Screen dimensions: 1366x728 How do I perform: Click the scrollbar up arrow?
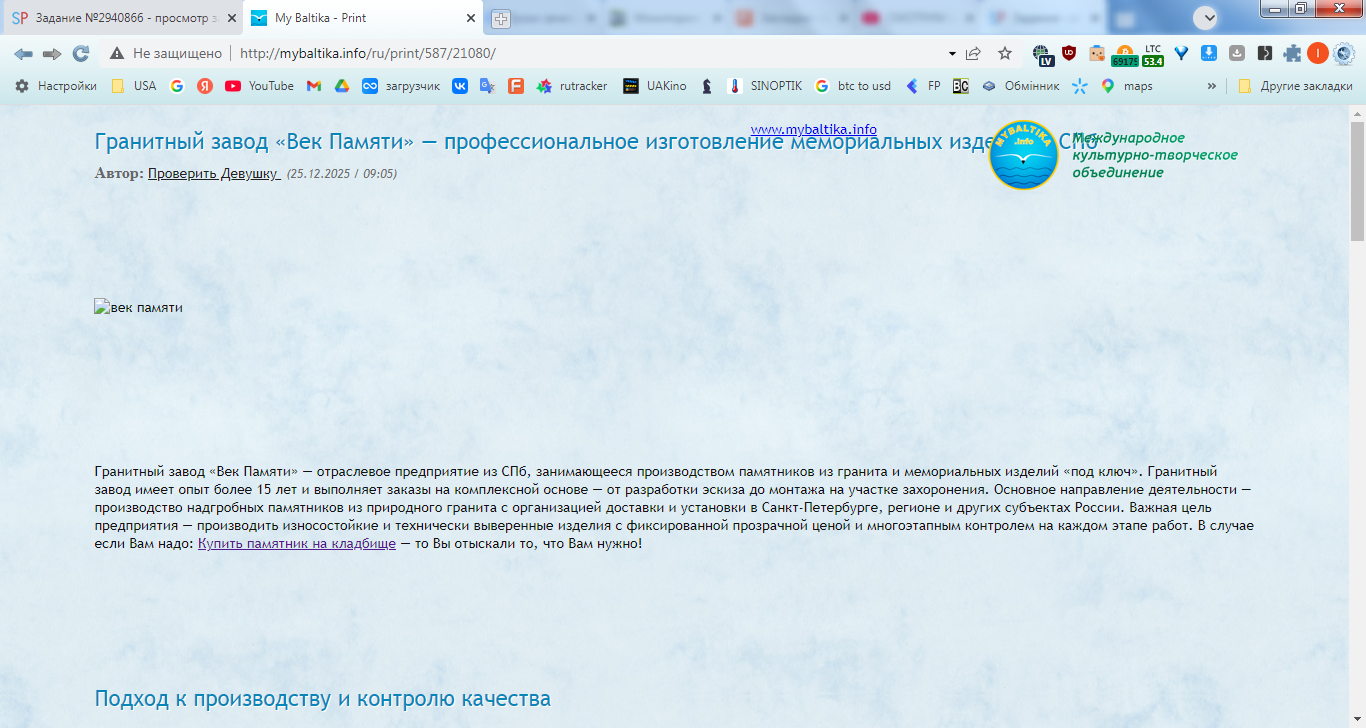coord(1357,113)
